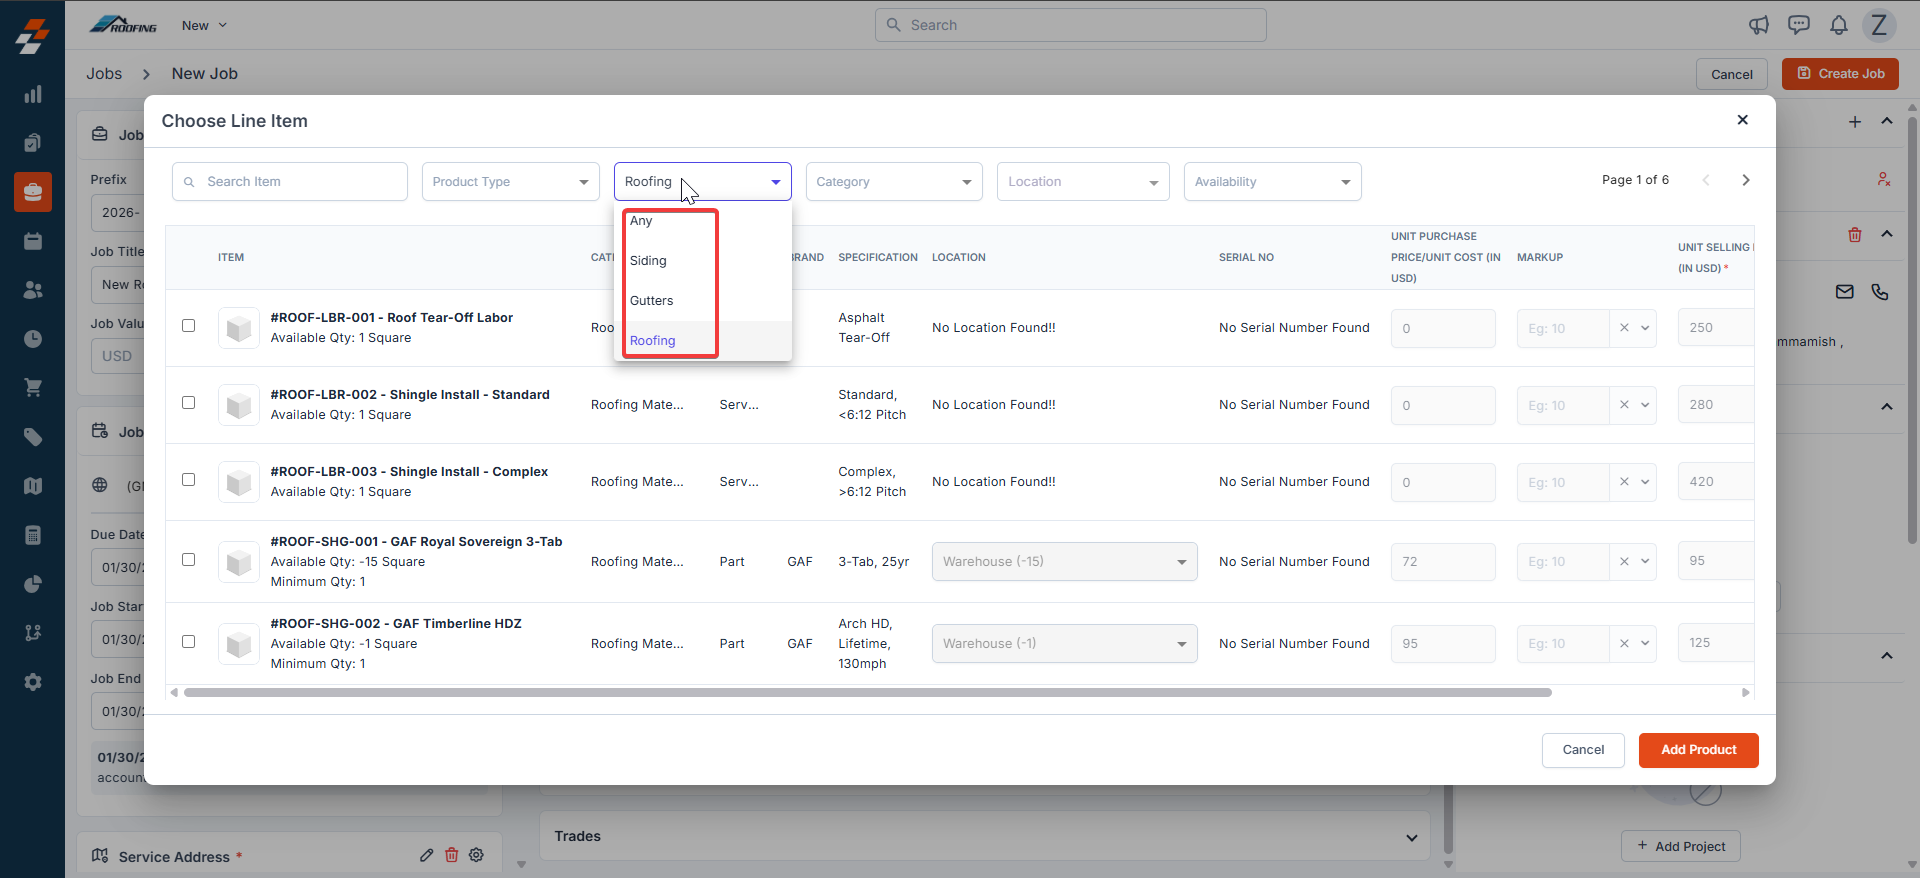Check the GAF Timberline HDZ checkbox

click(188, 641)
